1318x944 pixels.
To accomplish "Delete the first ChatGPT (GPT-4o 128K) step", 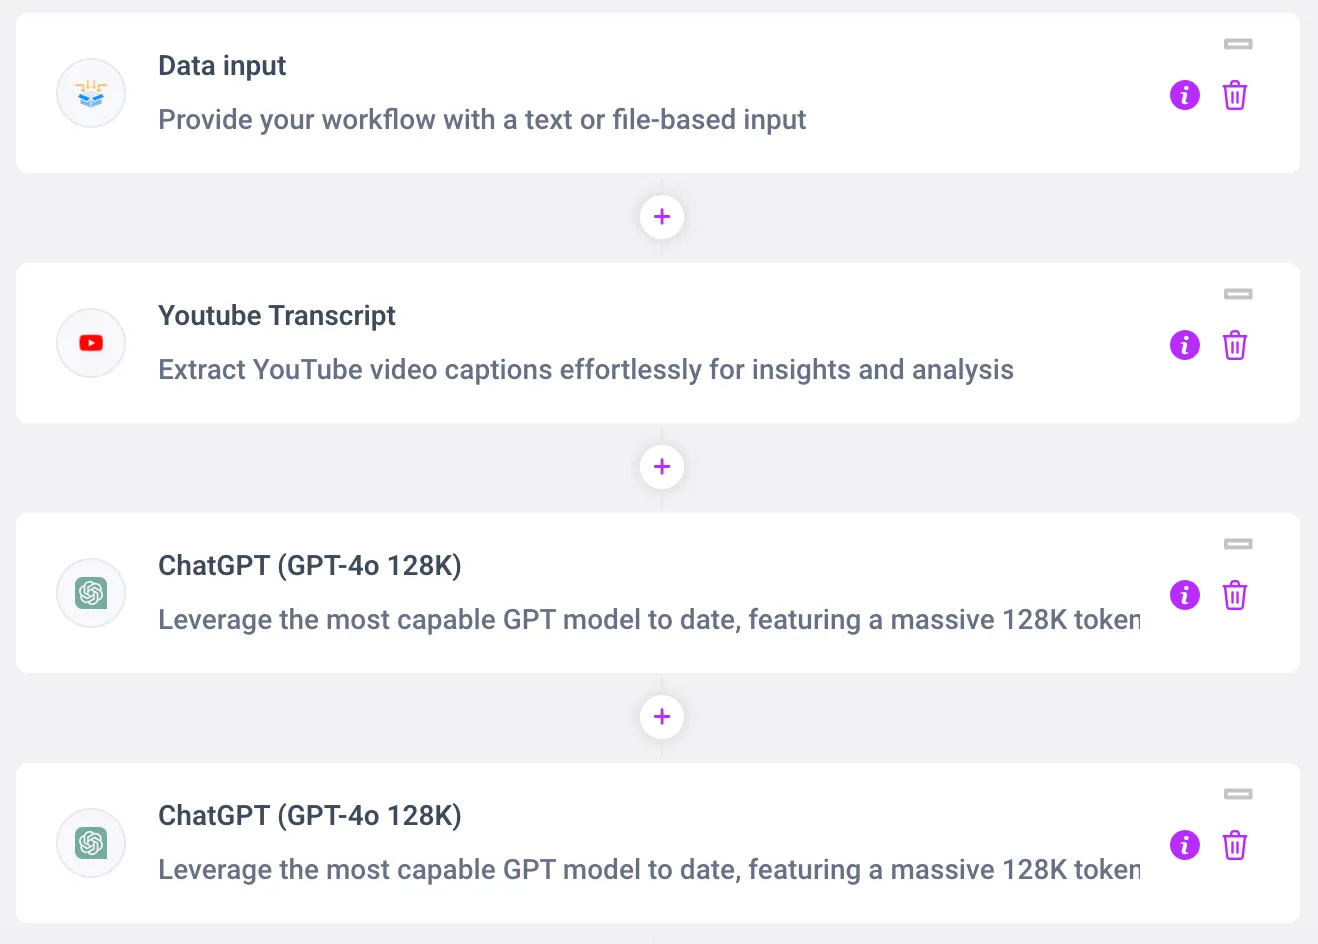I will (1235, 595).
